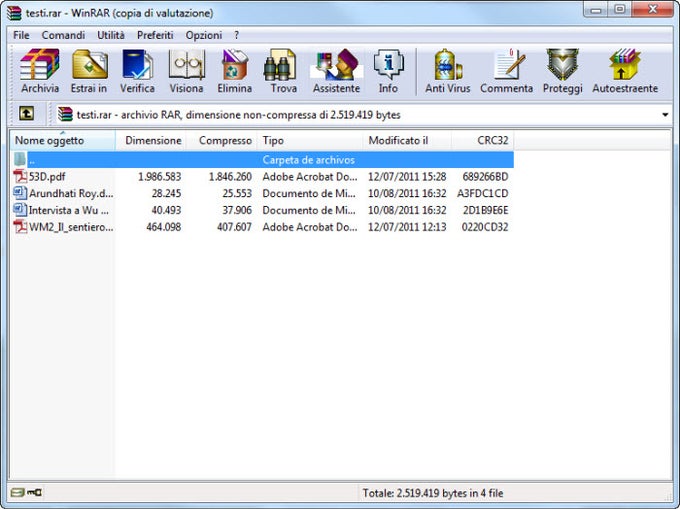
Task: Click CRC value 0220CD32
Action: point(484,227)
